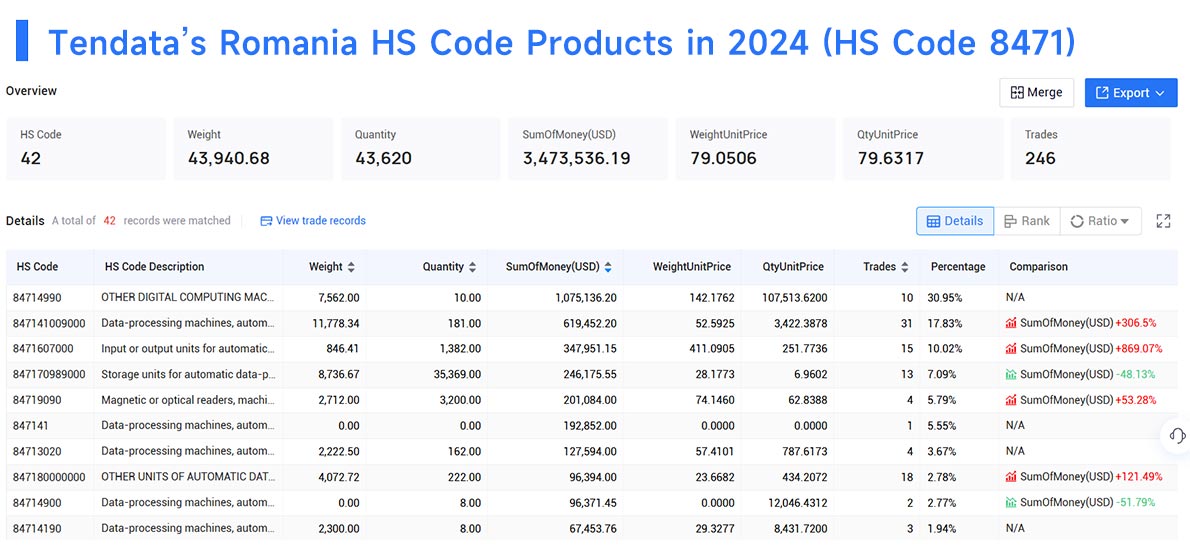Click the chart icon in 847170989000 comparison
Image resolution: width=1190 pixels, height=552 pixels.
point(1011,374)
